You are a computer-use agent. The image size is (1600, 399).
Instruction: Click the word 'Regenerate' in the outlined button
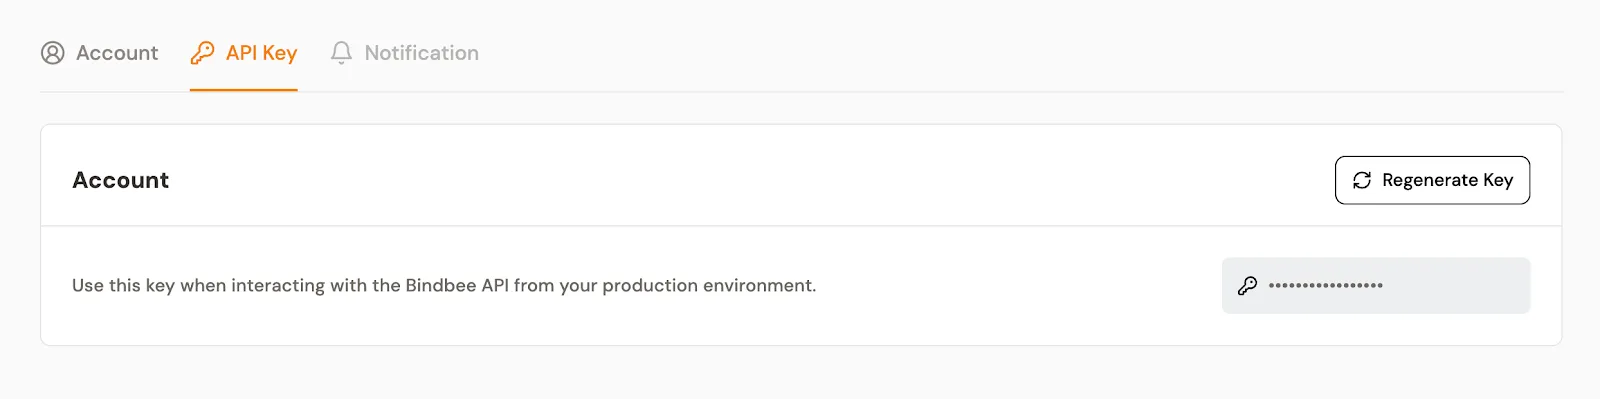pos(1430,180)
